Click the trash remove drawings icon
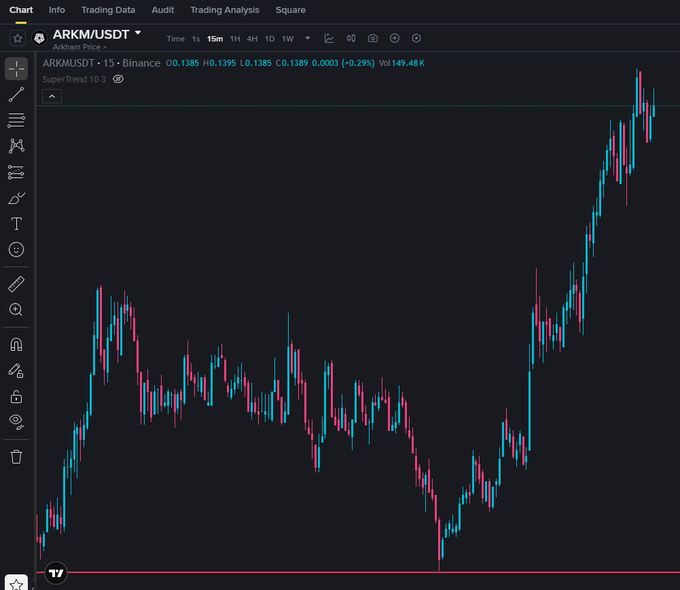The image size is (680, 590). click(x=16, y=457)
